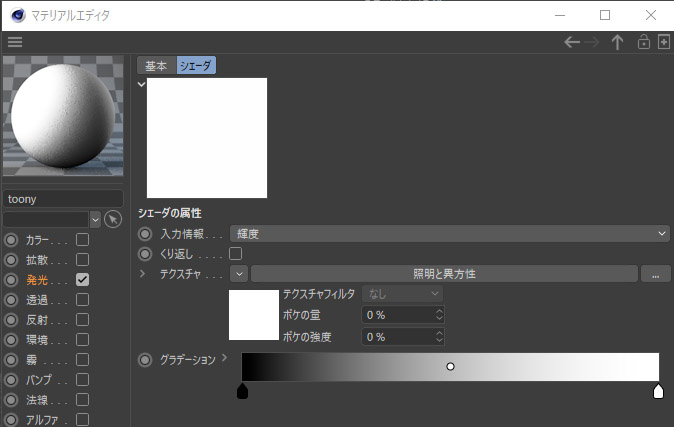Image resolution: width=674 pixels, height=427 pixels.
Task: Toggle the lock icon in header
Action: [644, 42]
